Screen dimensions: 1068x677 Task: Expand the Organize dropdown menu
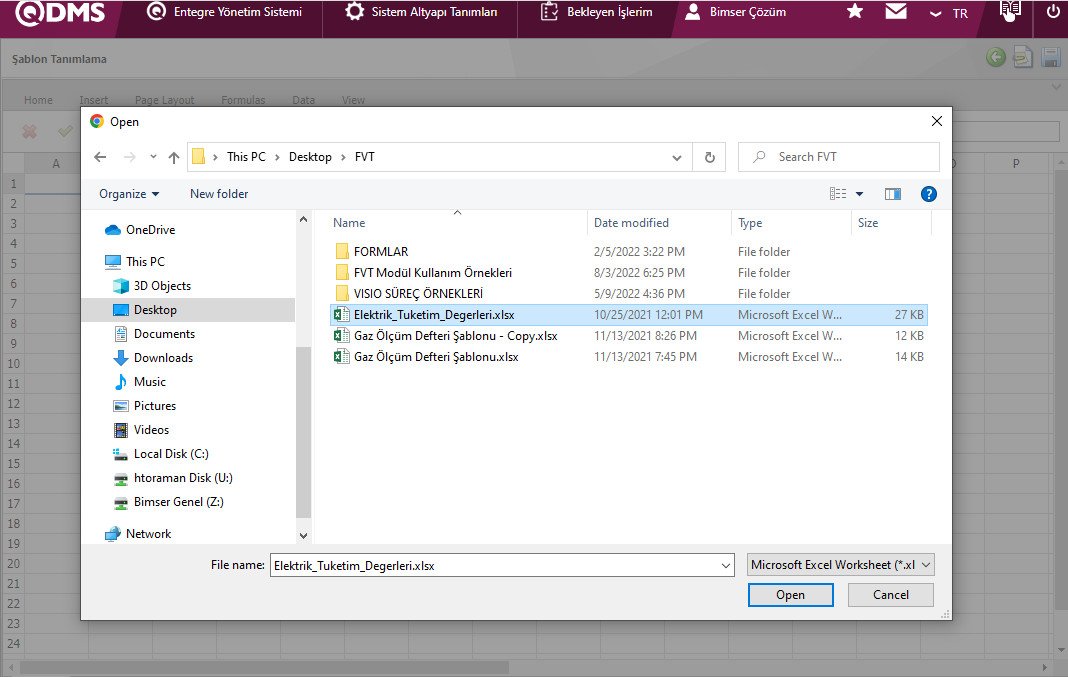tap(129, 194)
